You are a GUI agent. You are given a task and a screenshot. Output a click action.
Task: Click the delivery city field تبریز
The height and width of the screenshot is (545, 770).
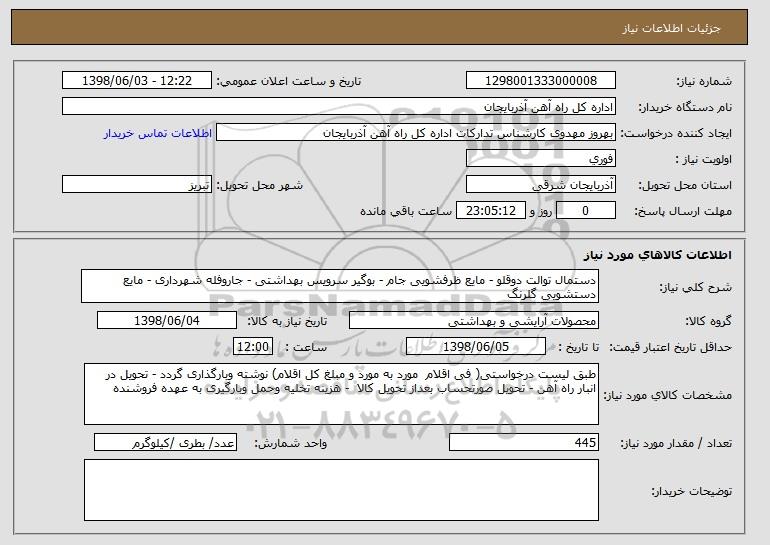point(137,185)
